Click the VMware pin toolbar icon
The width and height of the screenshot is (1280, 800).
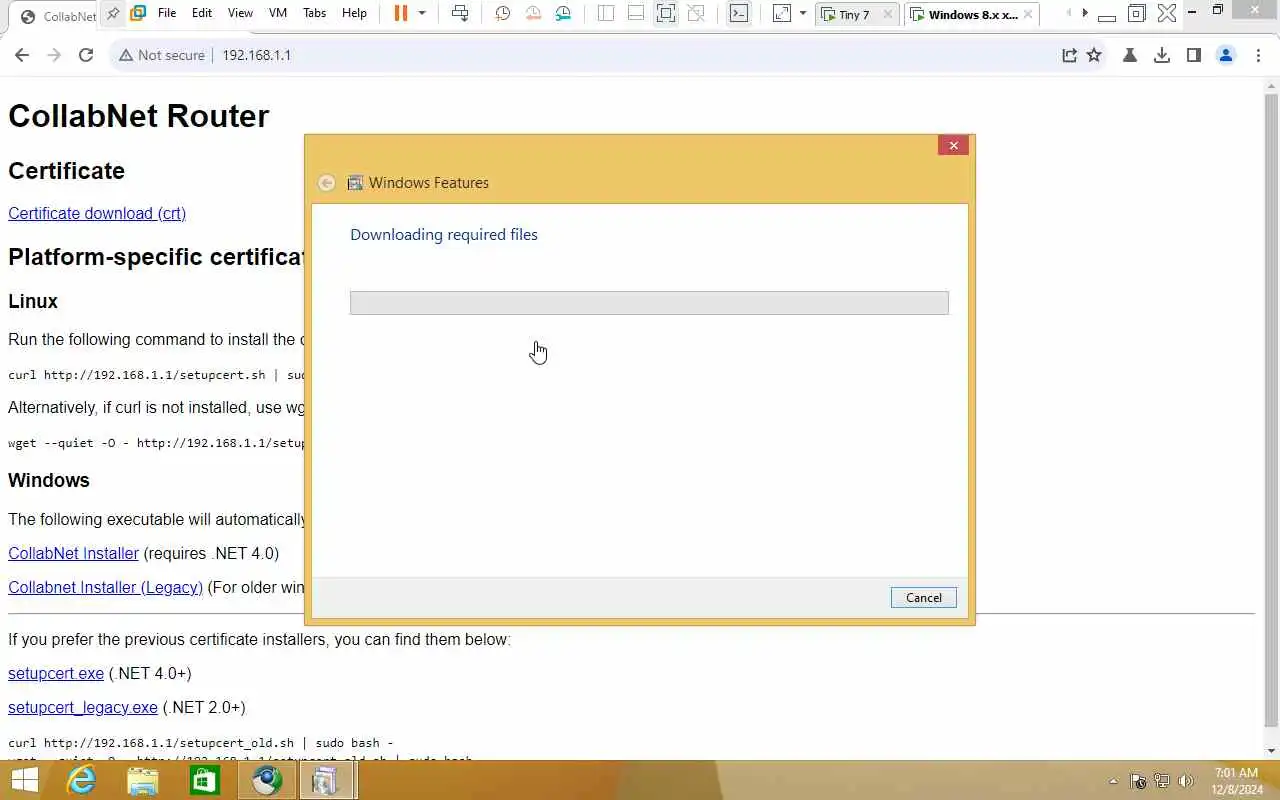point(113,14)
